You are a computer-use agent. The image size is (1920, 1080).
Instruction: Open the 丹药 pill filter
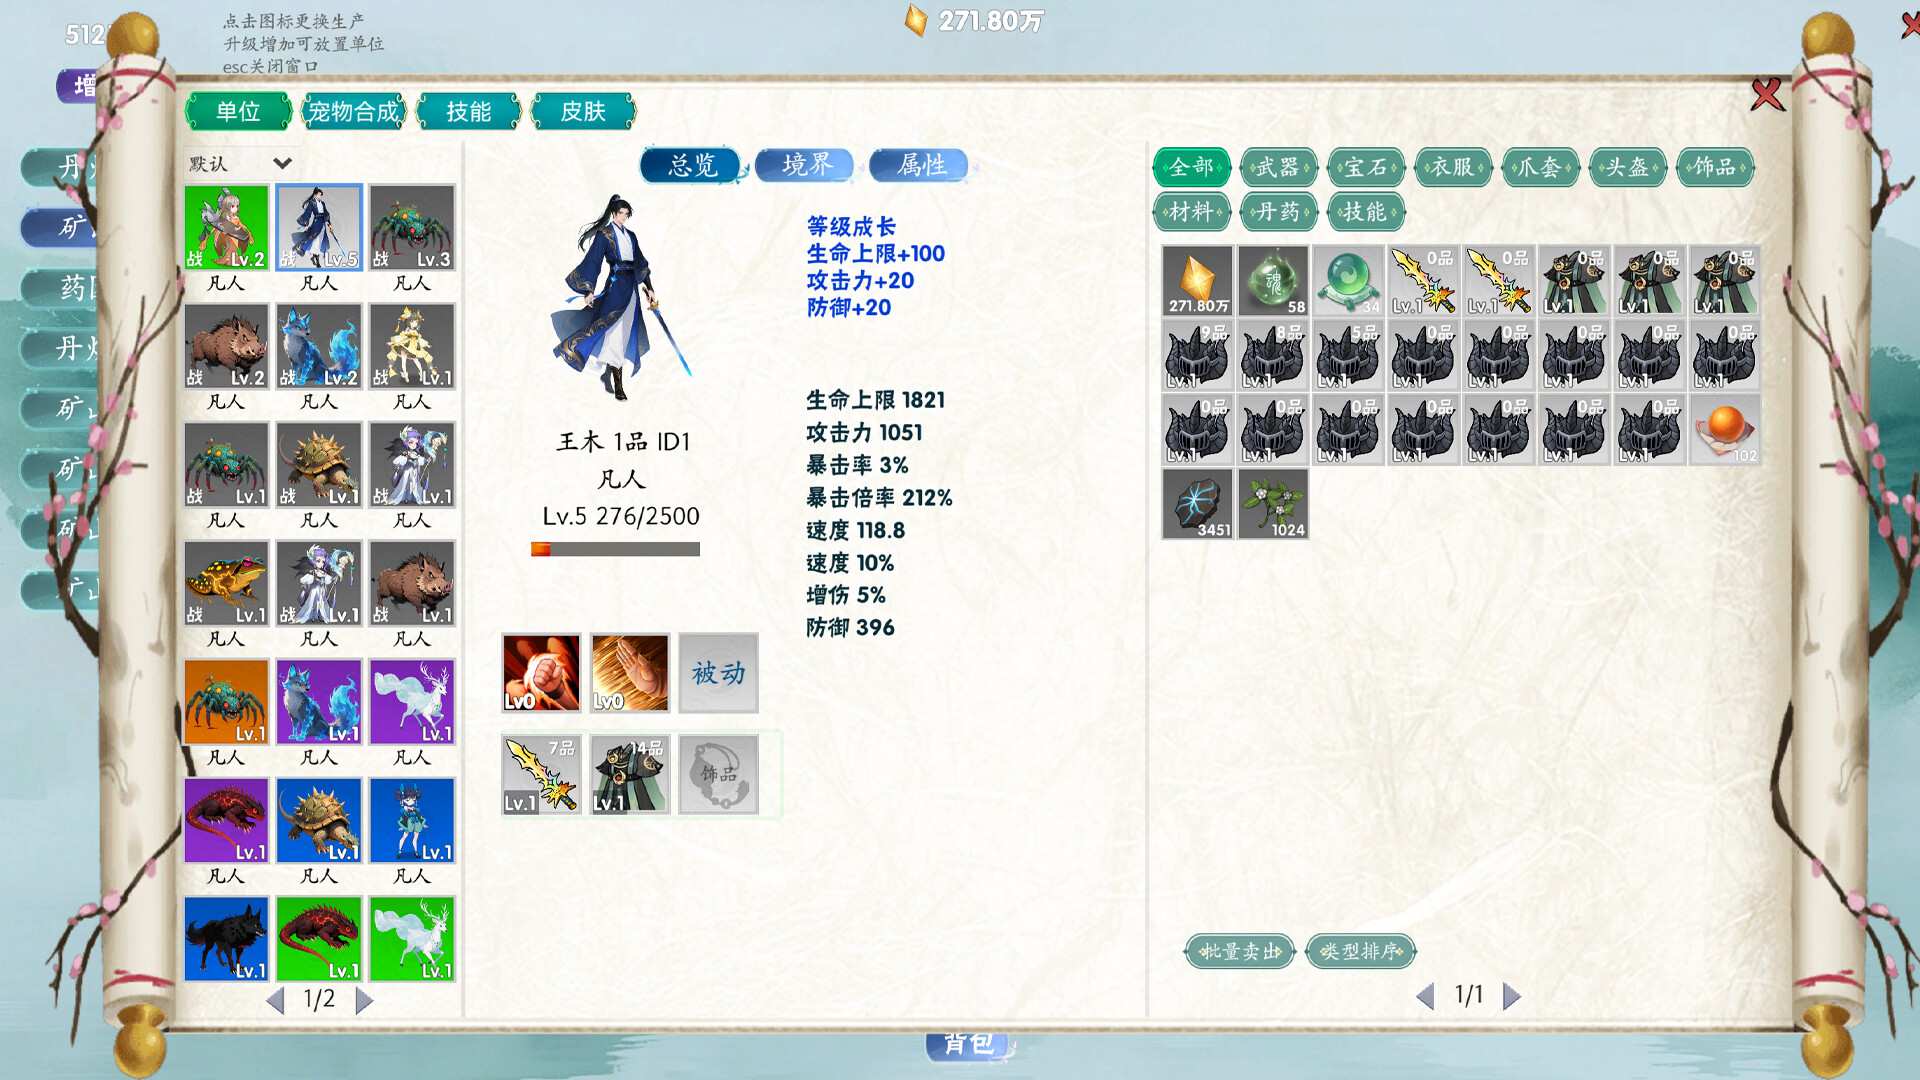[1278, 212]
